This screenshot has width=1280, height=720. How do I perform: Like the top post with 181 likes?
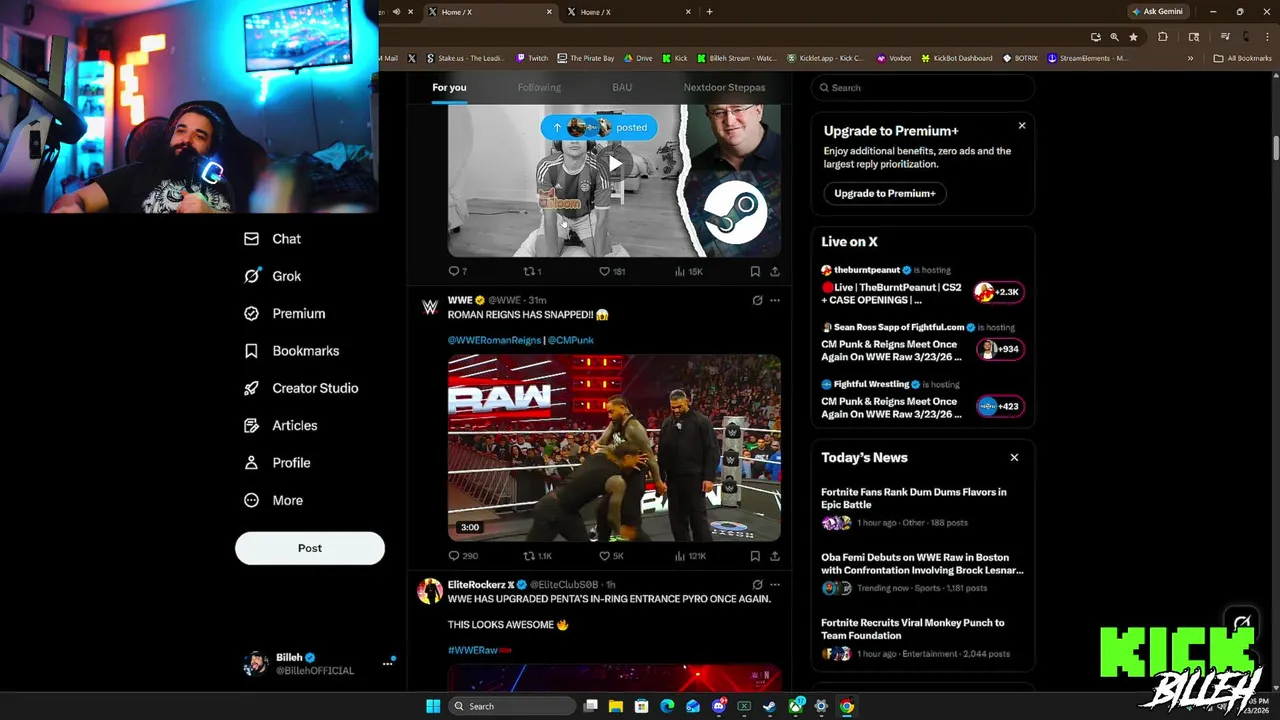611,271
